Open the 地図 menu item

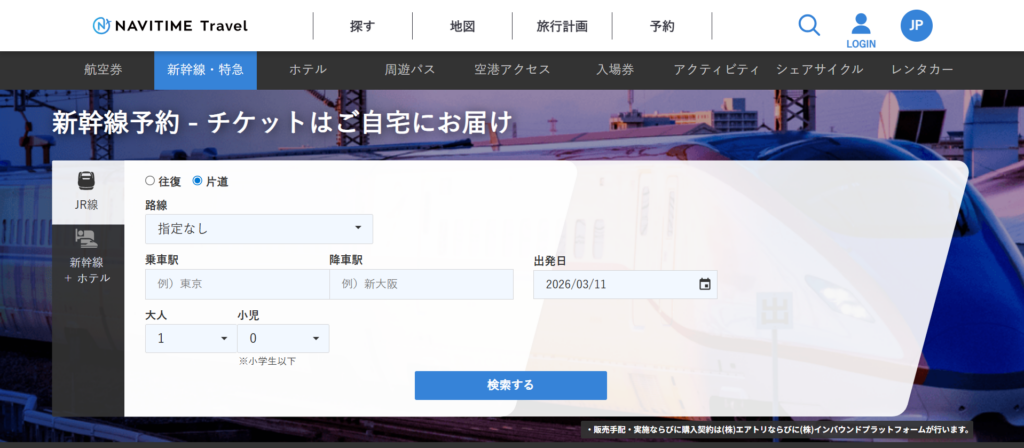[x=461, y=26]
